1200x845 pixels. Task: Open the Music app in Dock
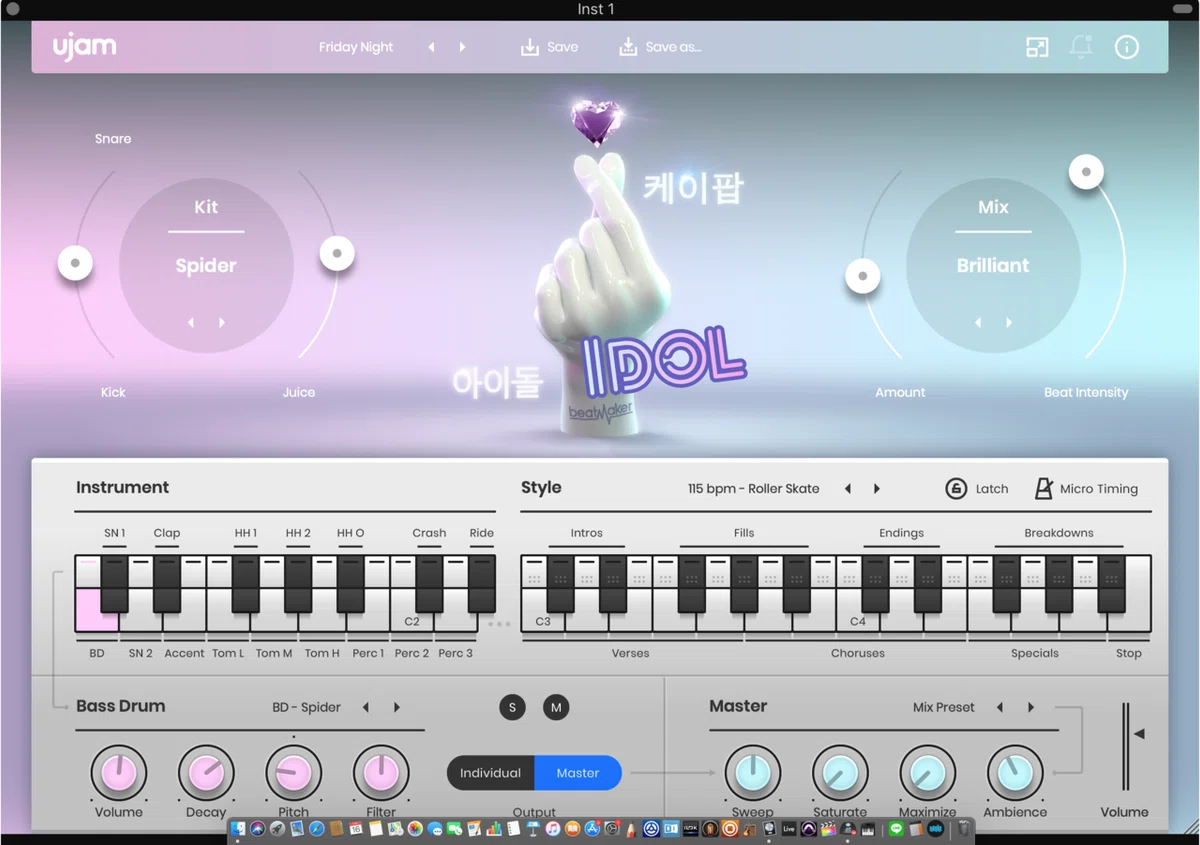click(x=552, y=828)
